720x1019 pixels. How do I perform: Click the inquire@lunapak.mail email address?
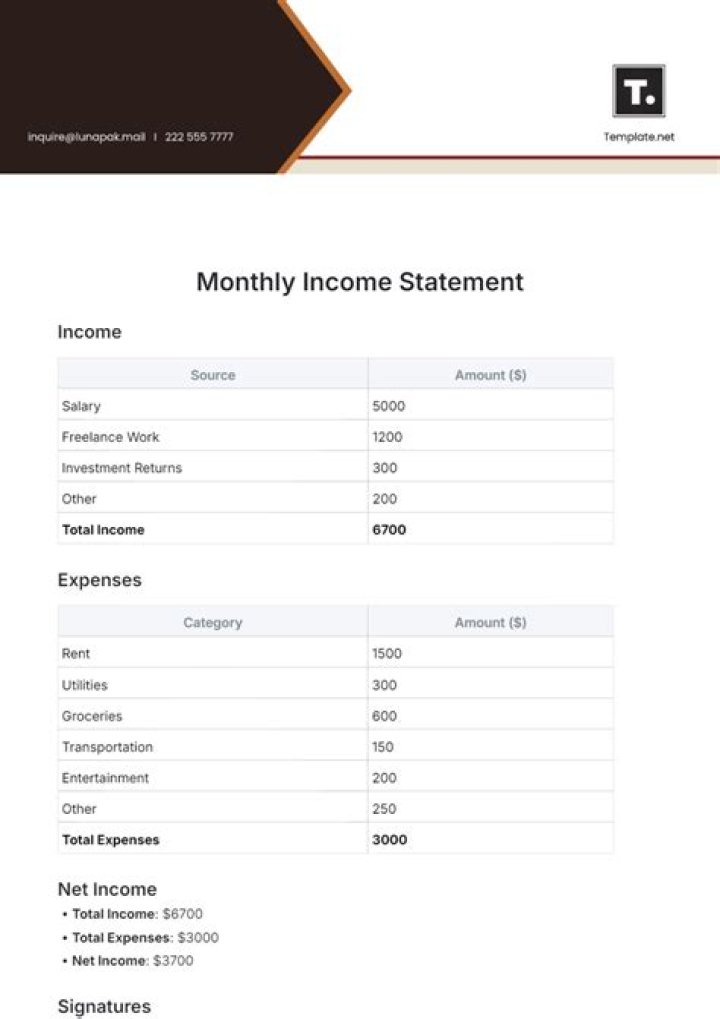[87, 137]
